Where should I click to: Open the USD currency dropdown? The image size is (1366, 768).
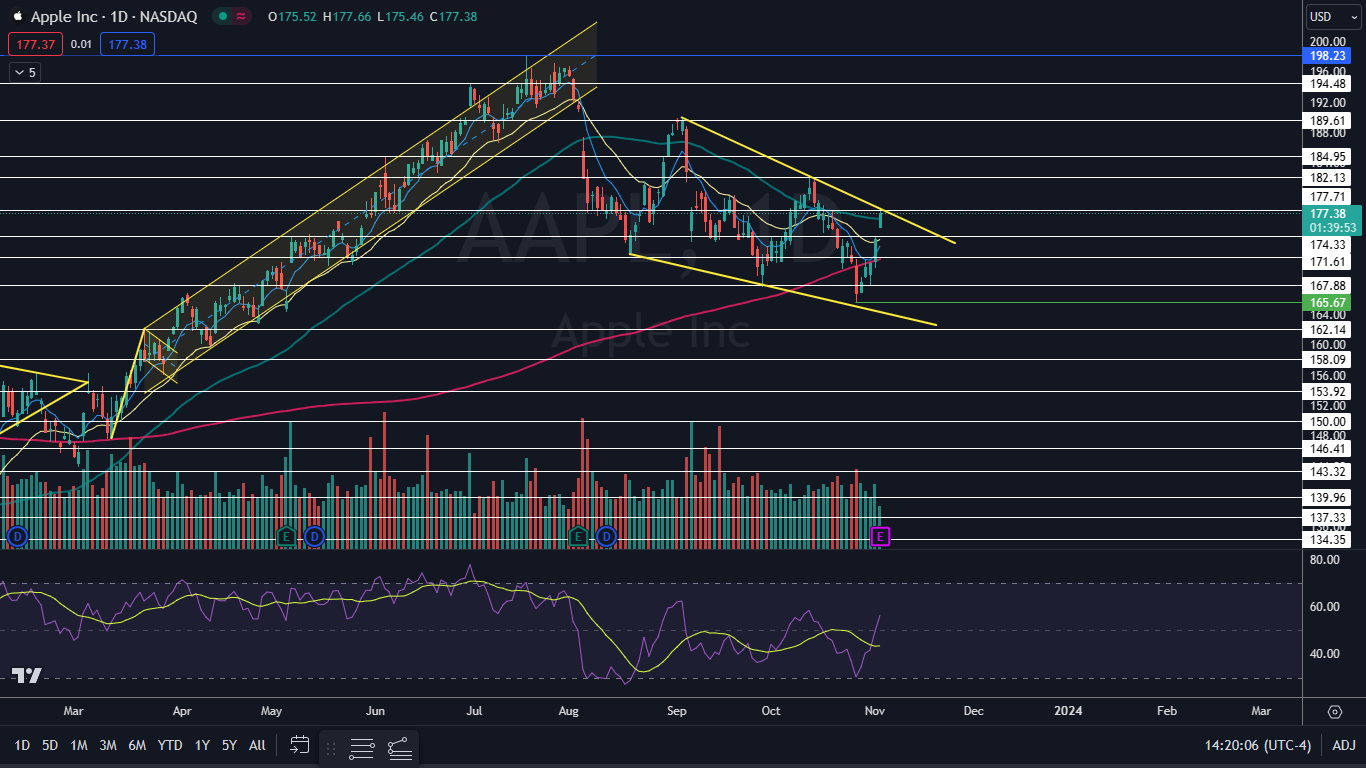tap(1333, 17)
